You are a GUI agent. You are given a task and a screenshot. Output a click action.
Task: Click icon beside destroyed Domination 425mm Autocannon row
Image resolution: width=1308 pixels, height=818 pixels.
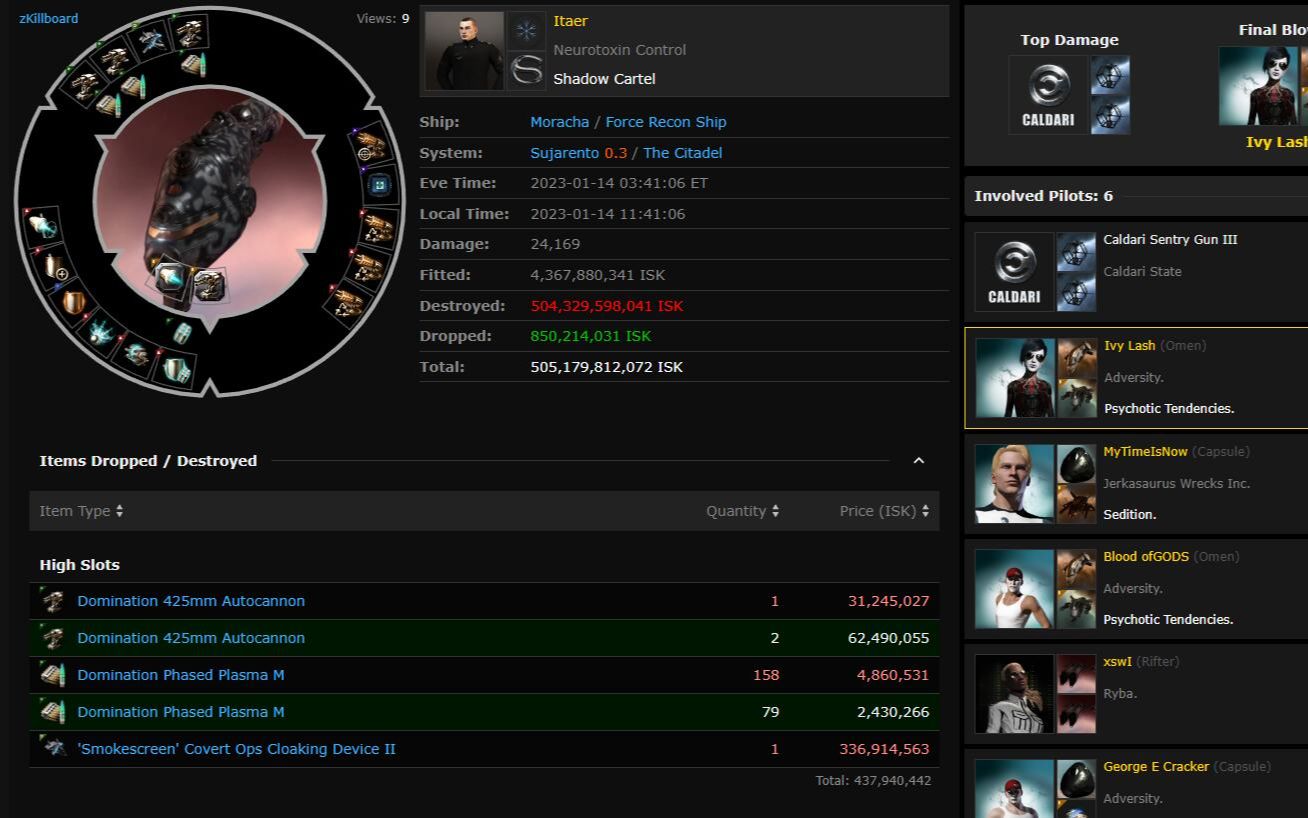pos(53,601)
